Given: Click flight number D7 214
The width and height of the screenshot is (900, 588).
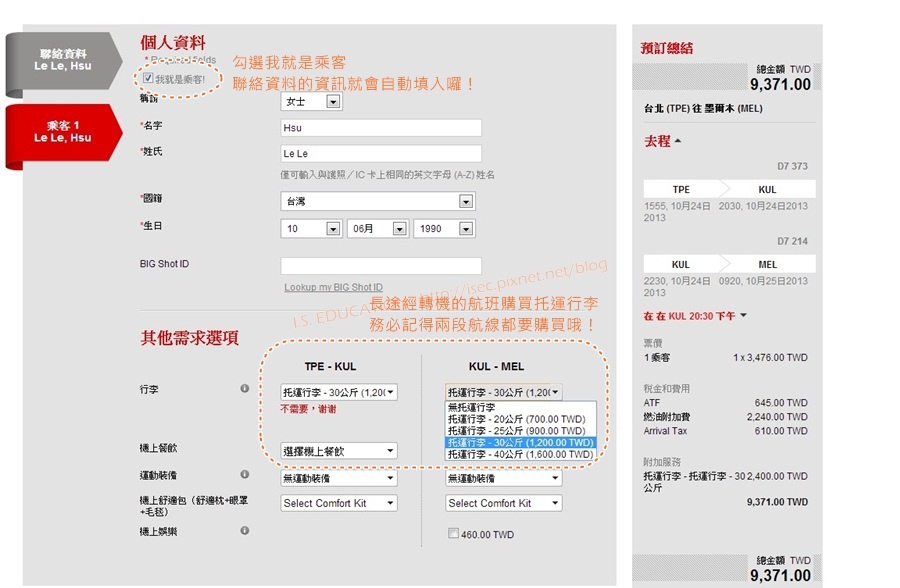Looking at the screenshot, I should click(792, 241).
